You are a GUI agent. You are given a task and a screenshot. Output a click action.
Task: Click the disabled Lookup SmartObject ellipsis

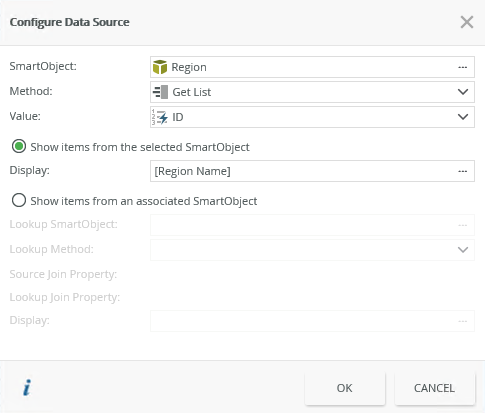pos(462,225)
